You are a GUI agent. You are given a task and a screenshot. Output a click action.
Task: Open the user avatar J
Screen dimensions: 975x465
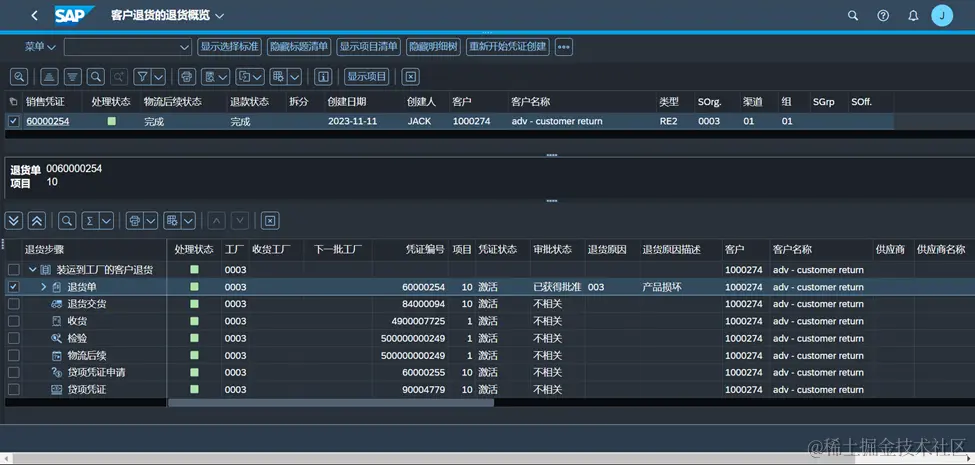pyautogui.click(x=942, y=16)
